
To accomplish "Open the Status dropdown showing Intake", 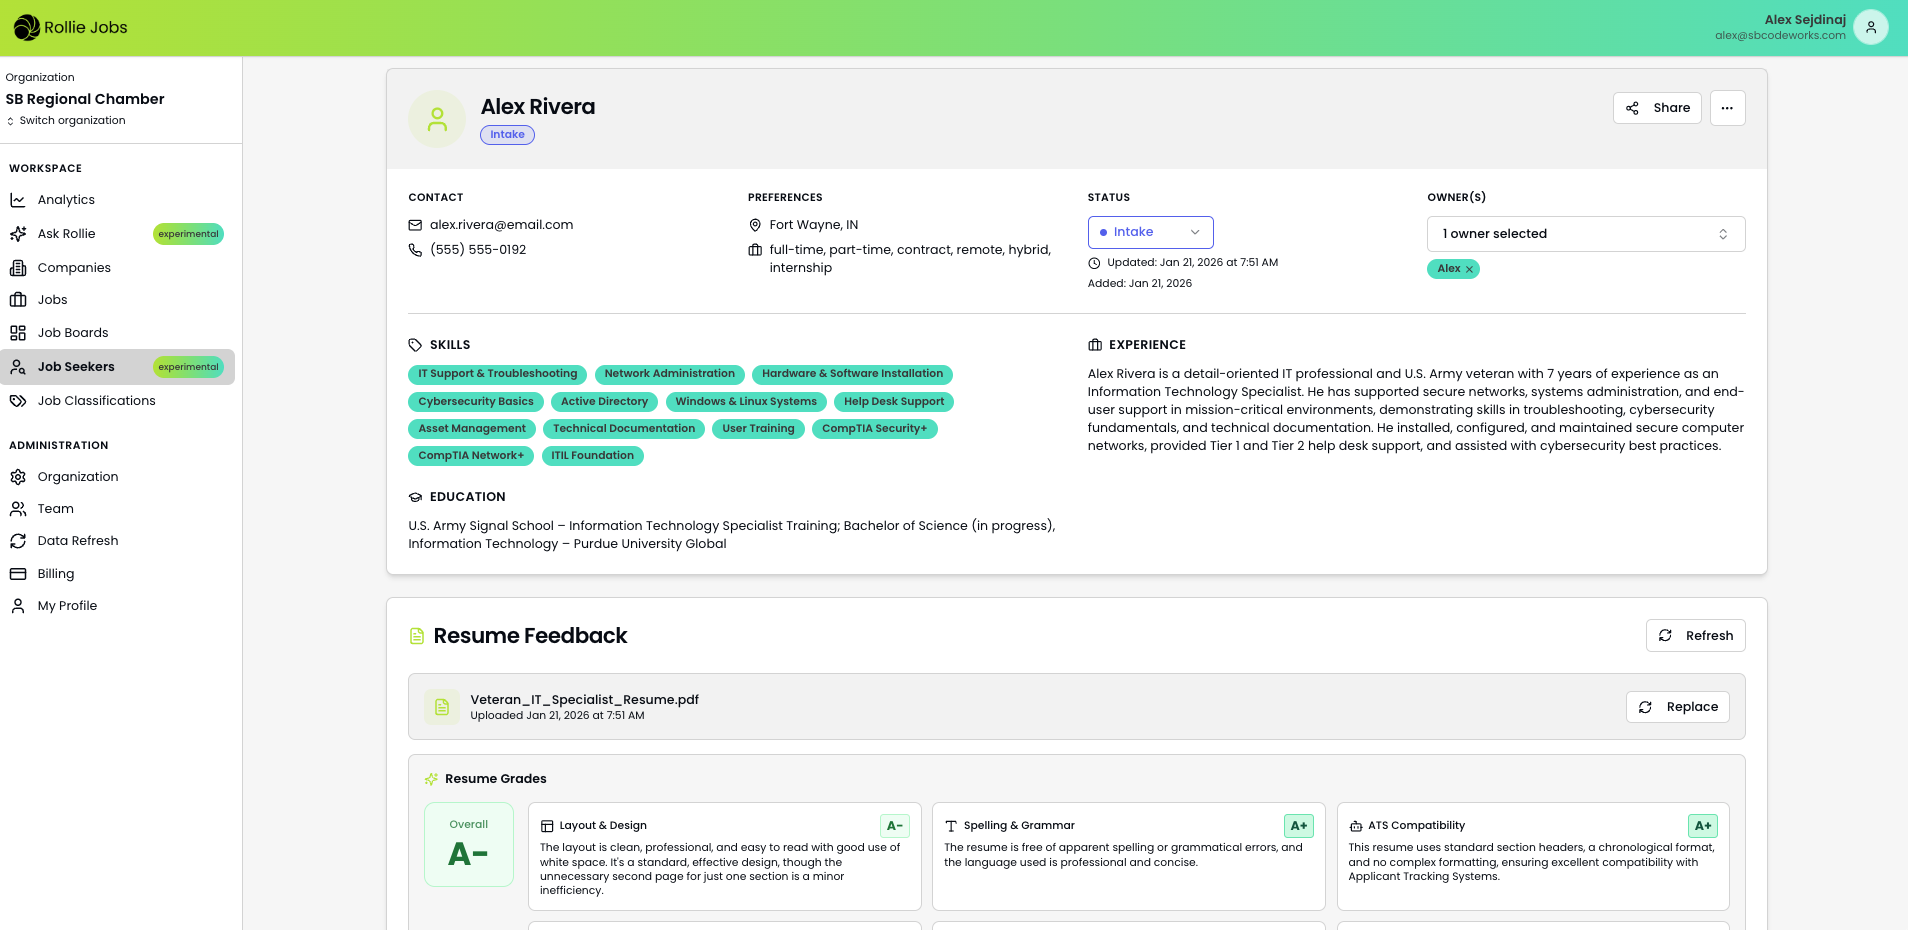I will point(1150,232).
